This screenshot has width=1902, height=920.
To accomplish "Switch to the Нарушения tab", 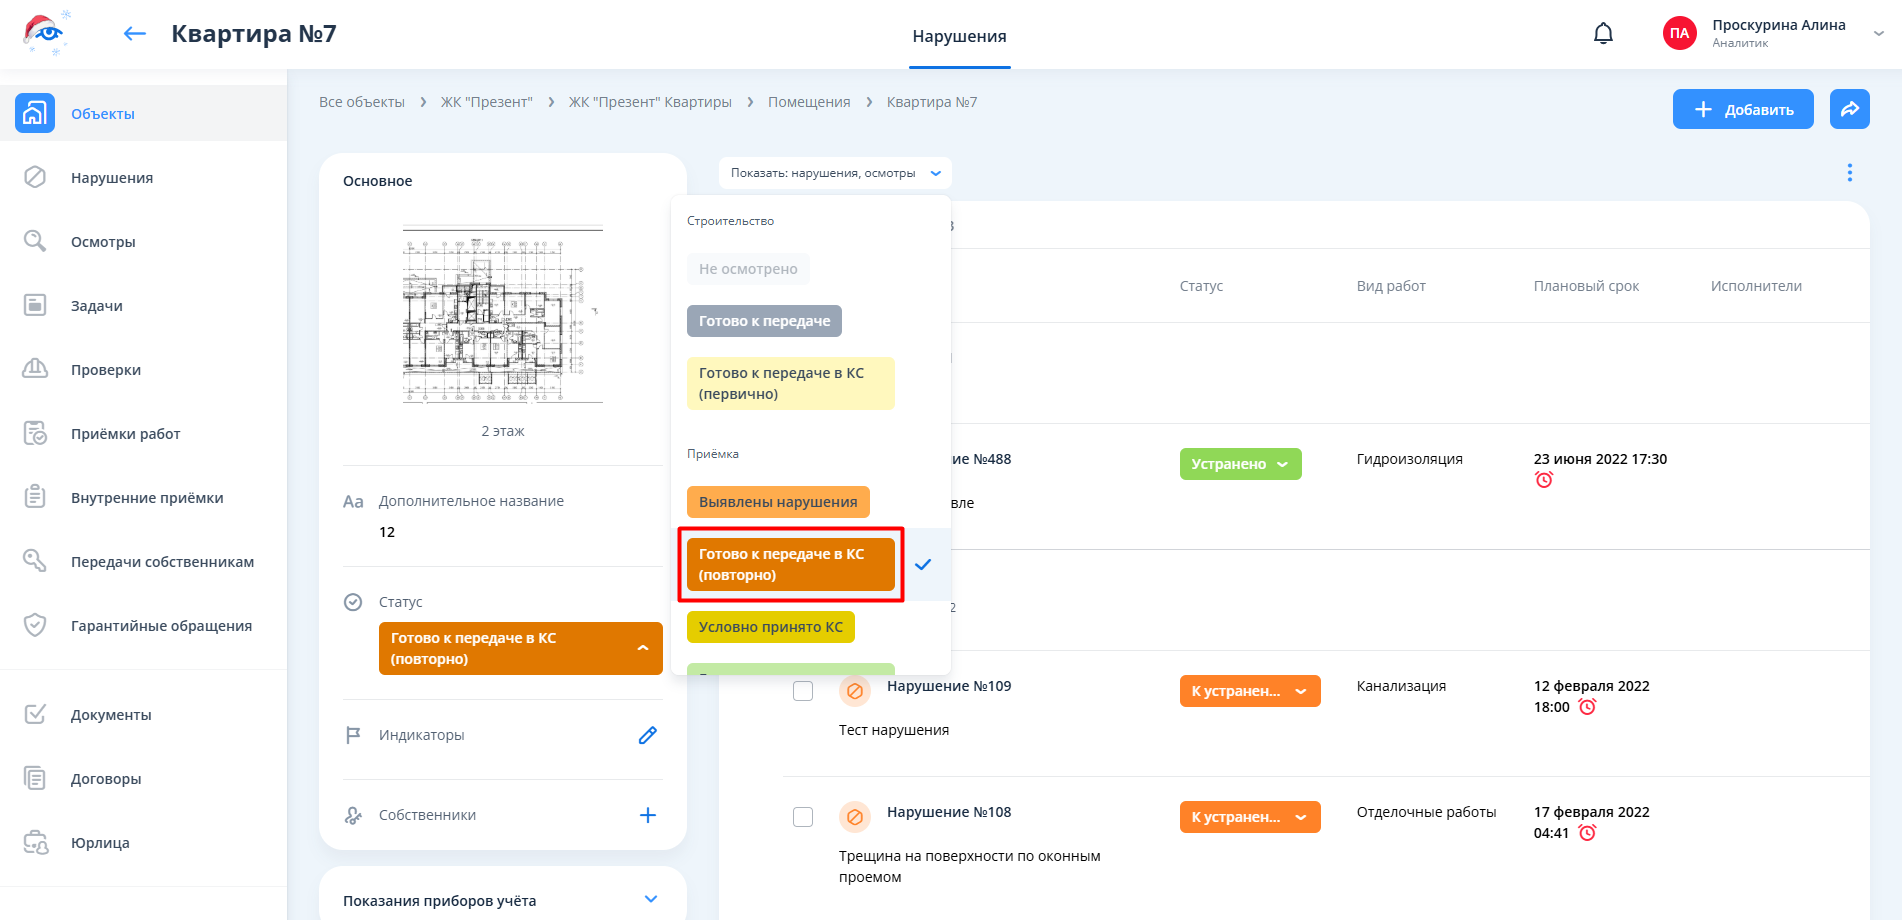I will point(959,36).
